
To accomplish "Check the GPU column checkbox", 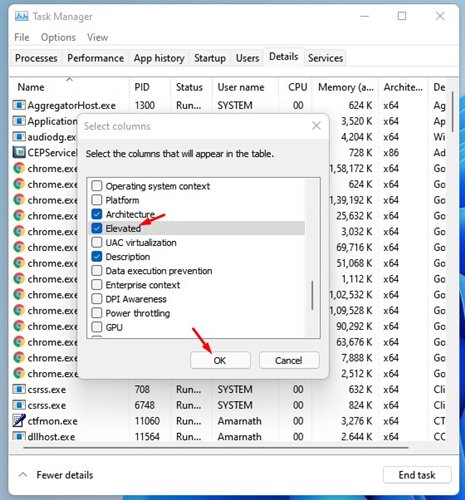I will (x=97, y=327).
